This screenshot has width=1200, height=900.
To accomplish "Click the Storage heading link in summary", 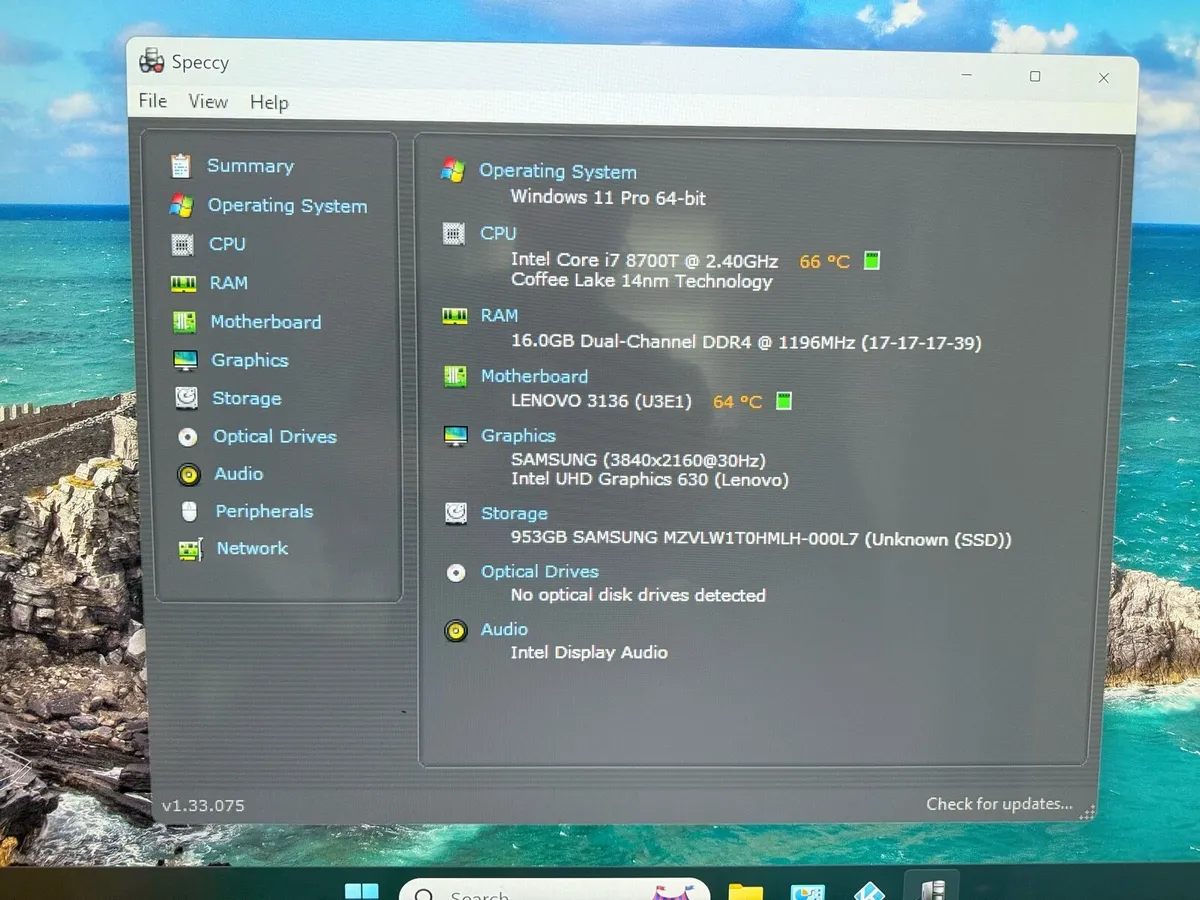I will point(514,513).
